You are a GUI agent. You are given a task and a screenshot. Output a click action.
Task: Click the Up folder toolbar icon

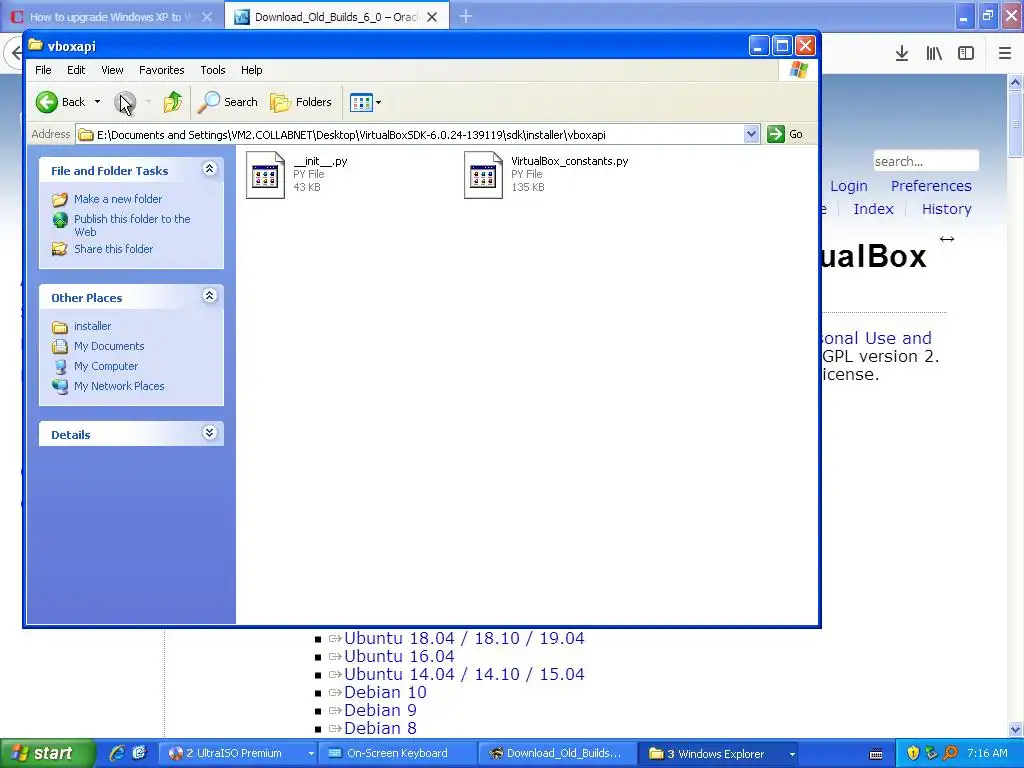pyautogui.click(x=173, y=102)
